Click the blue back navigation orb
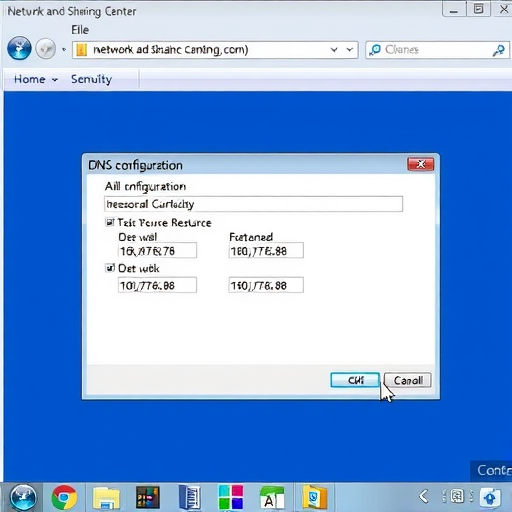The image size is (512, 512). [19, 48]
